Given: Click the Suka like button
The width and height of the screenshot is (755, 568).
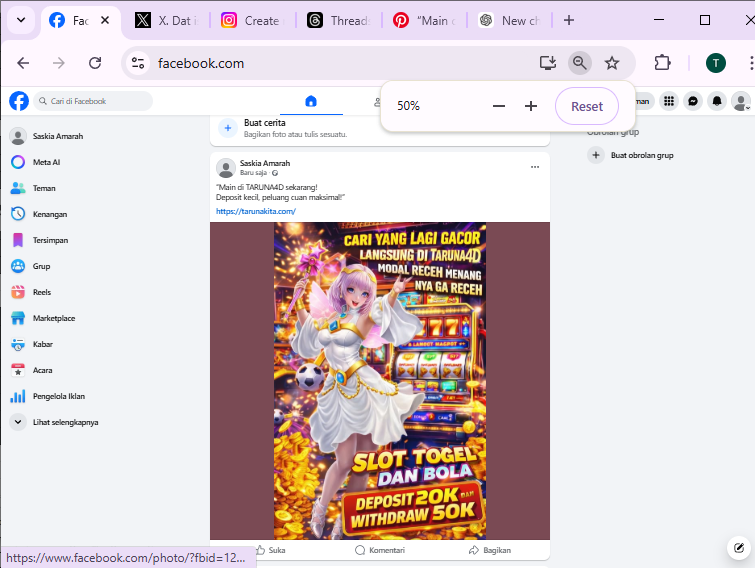Looking at the screenshot, I should [x=271, y=550].
